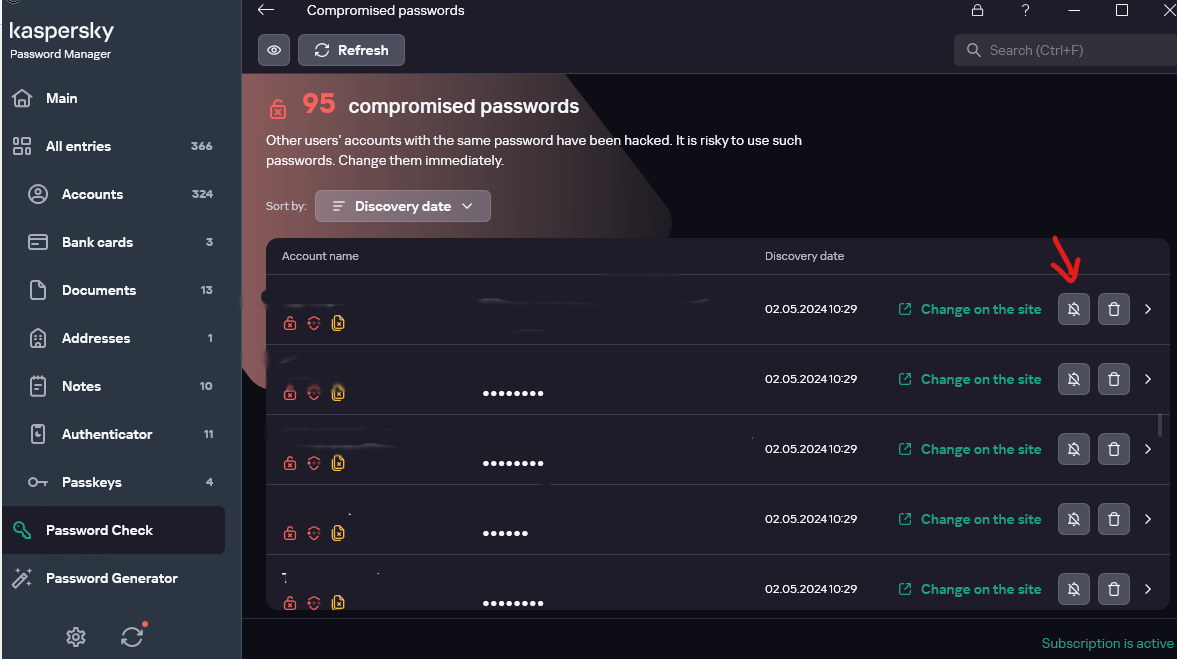This screenshot has width=1177, height=659.
Task: Click Change on the site for second entry
Action: click(970, 380)
